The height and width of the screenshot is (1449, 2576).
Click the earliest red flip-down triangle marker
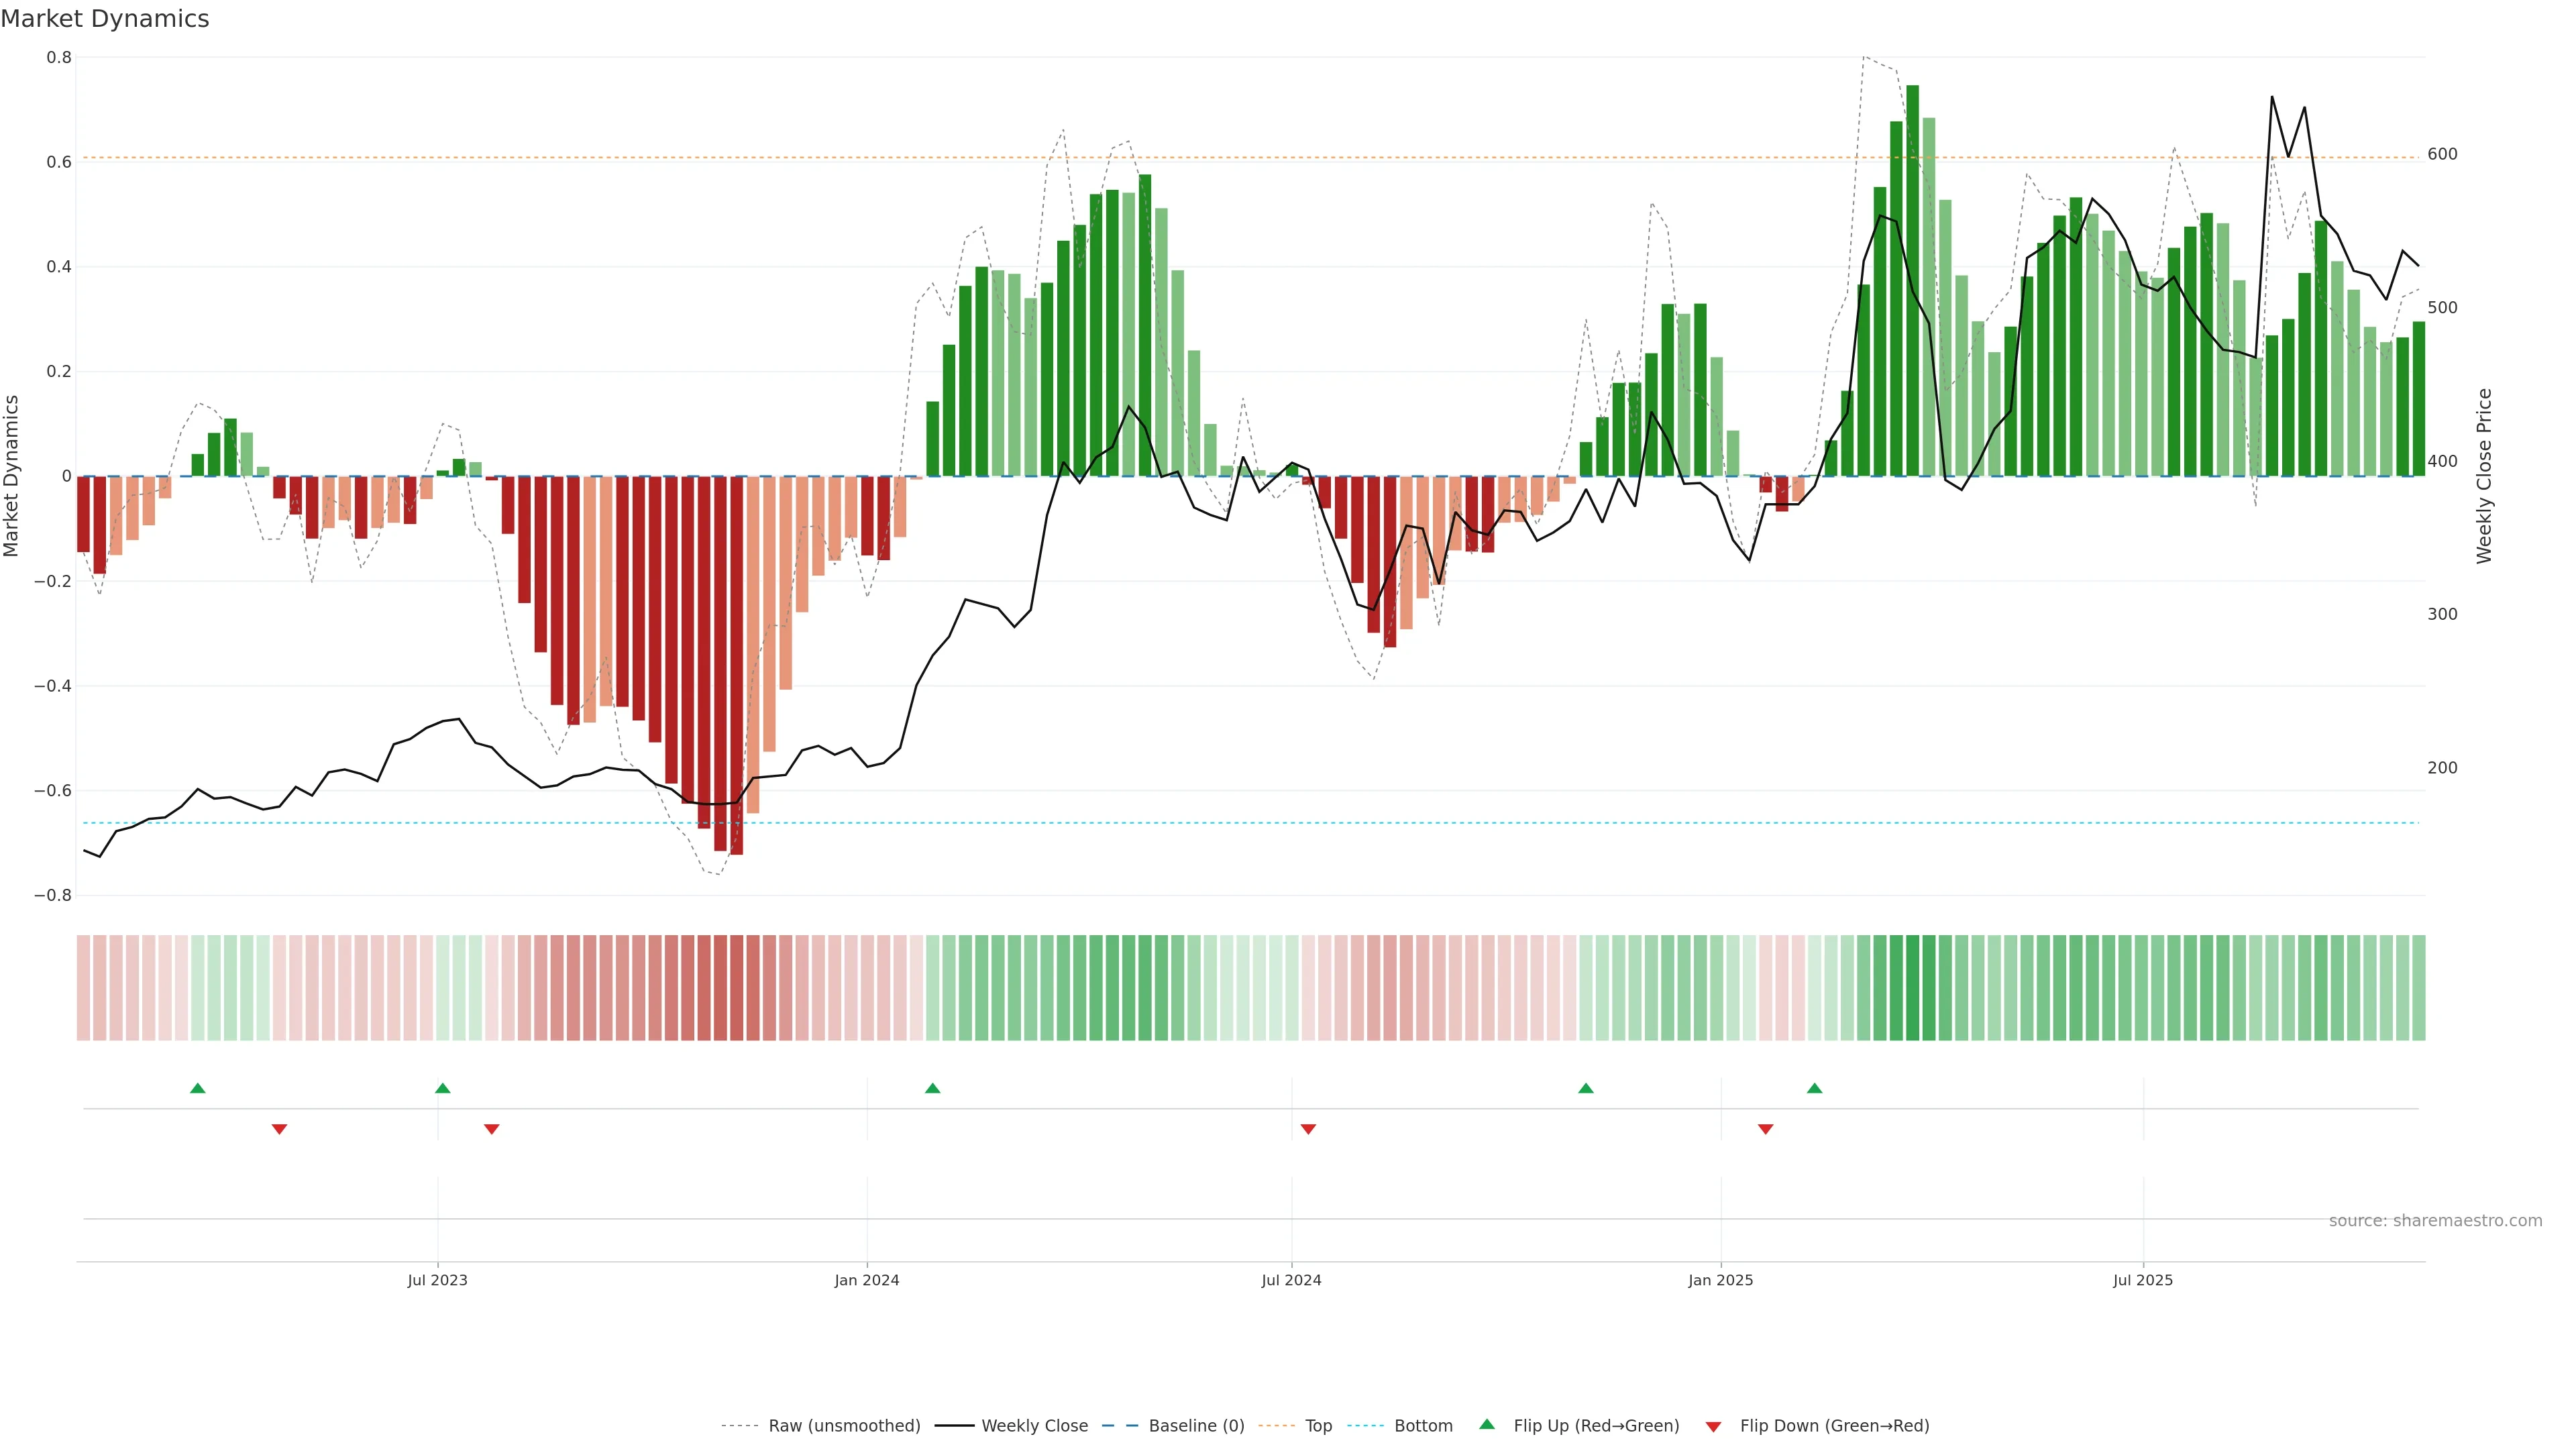(x=280, y=1129)
